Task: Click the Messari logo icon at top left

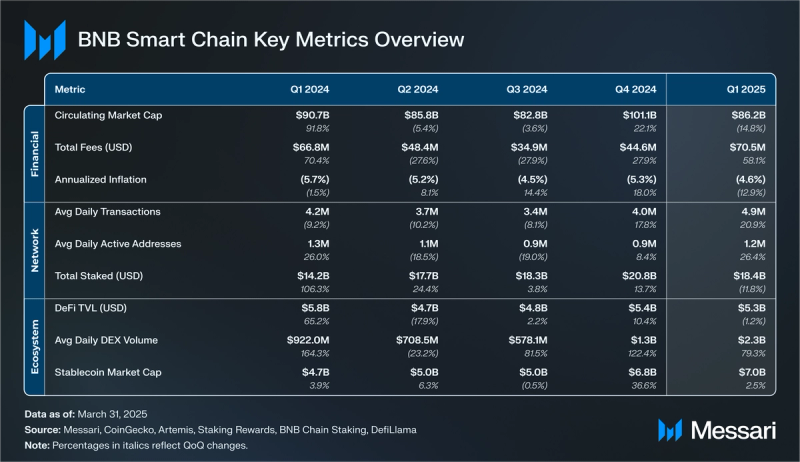Action: (x=45, y=40)
